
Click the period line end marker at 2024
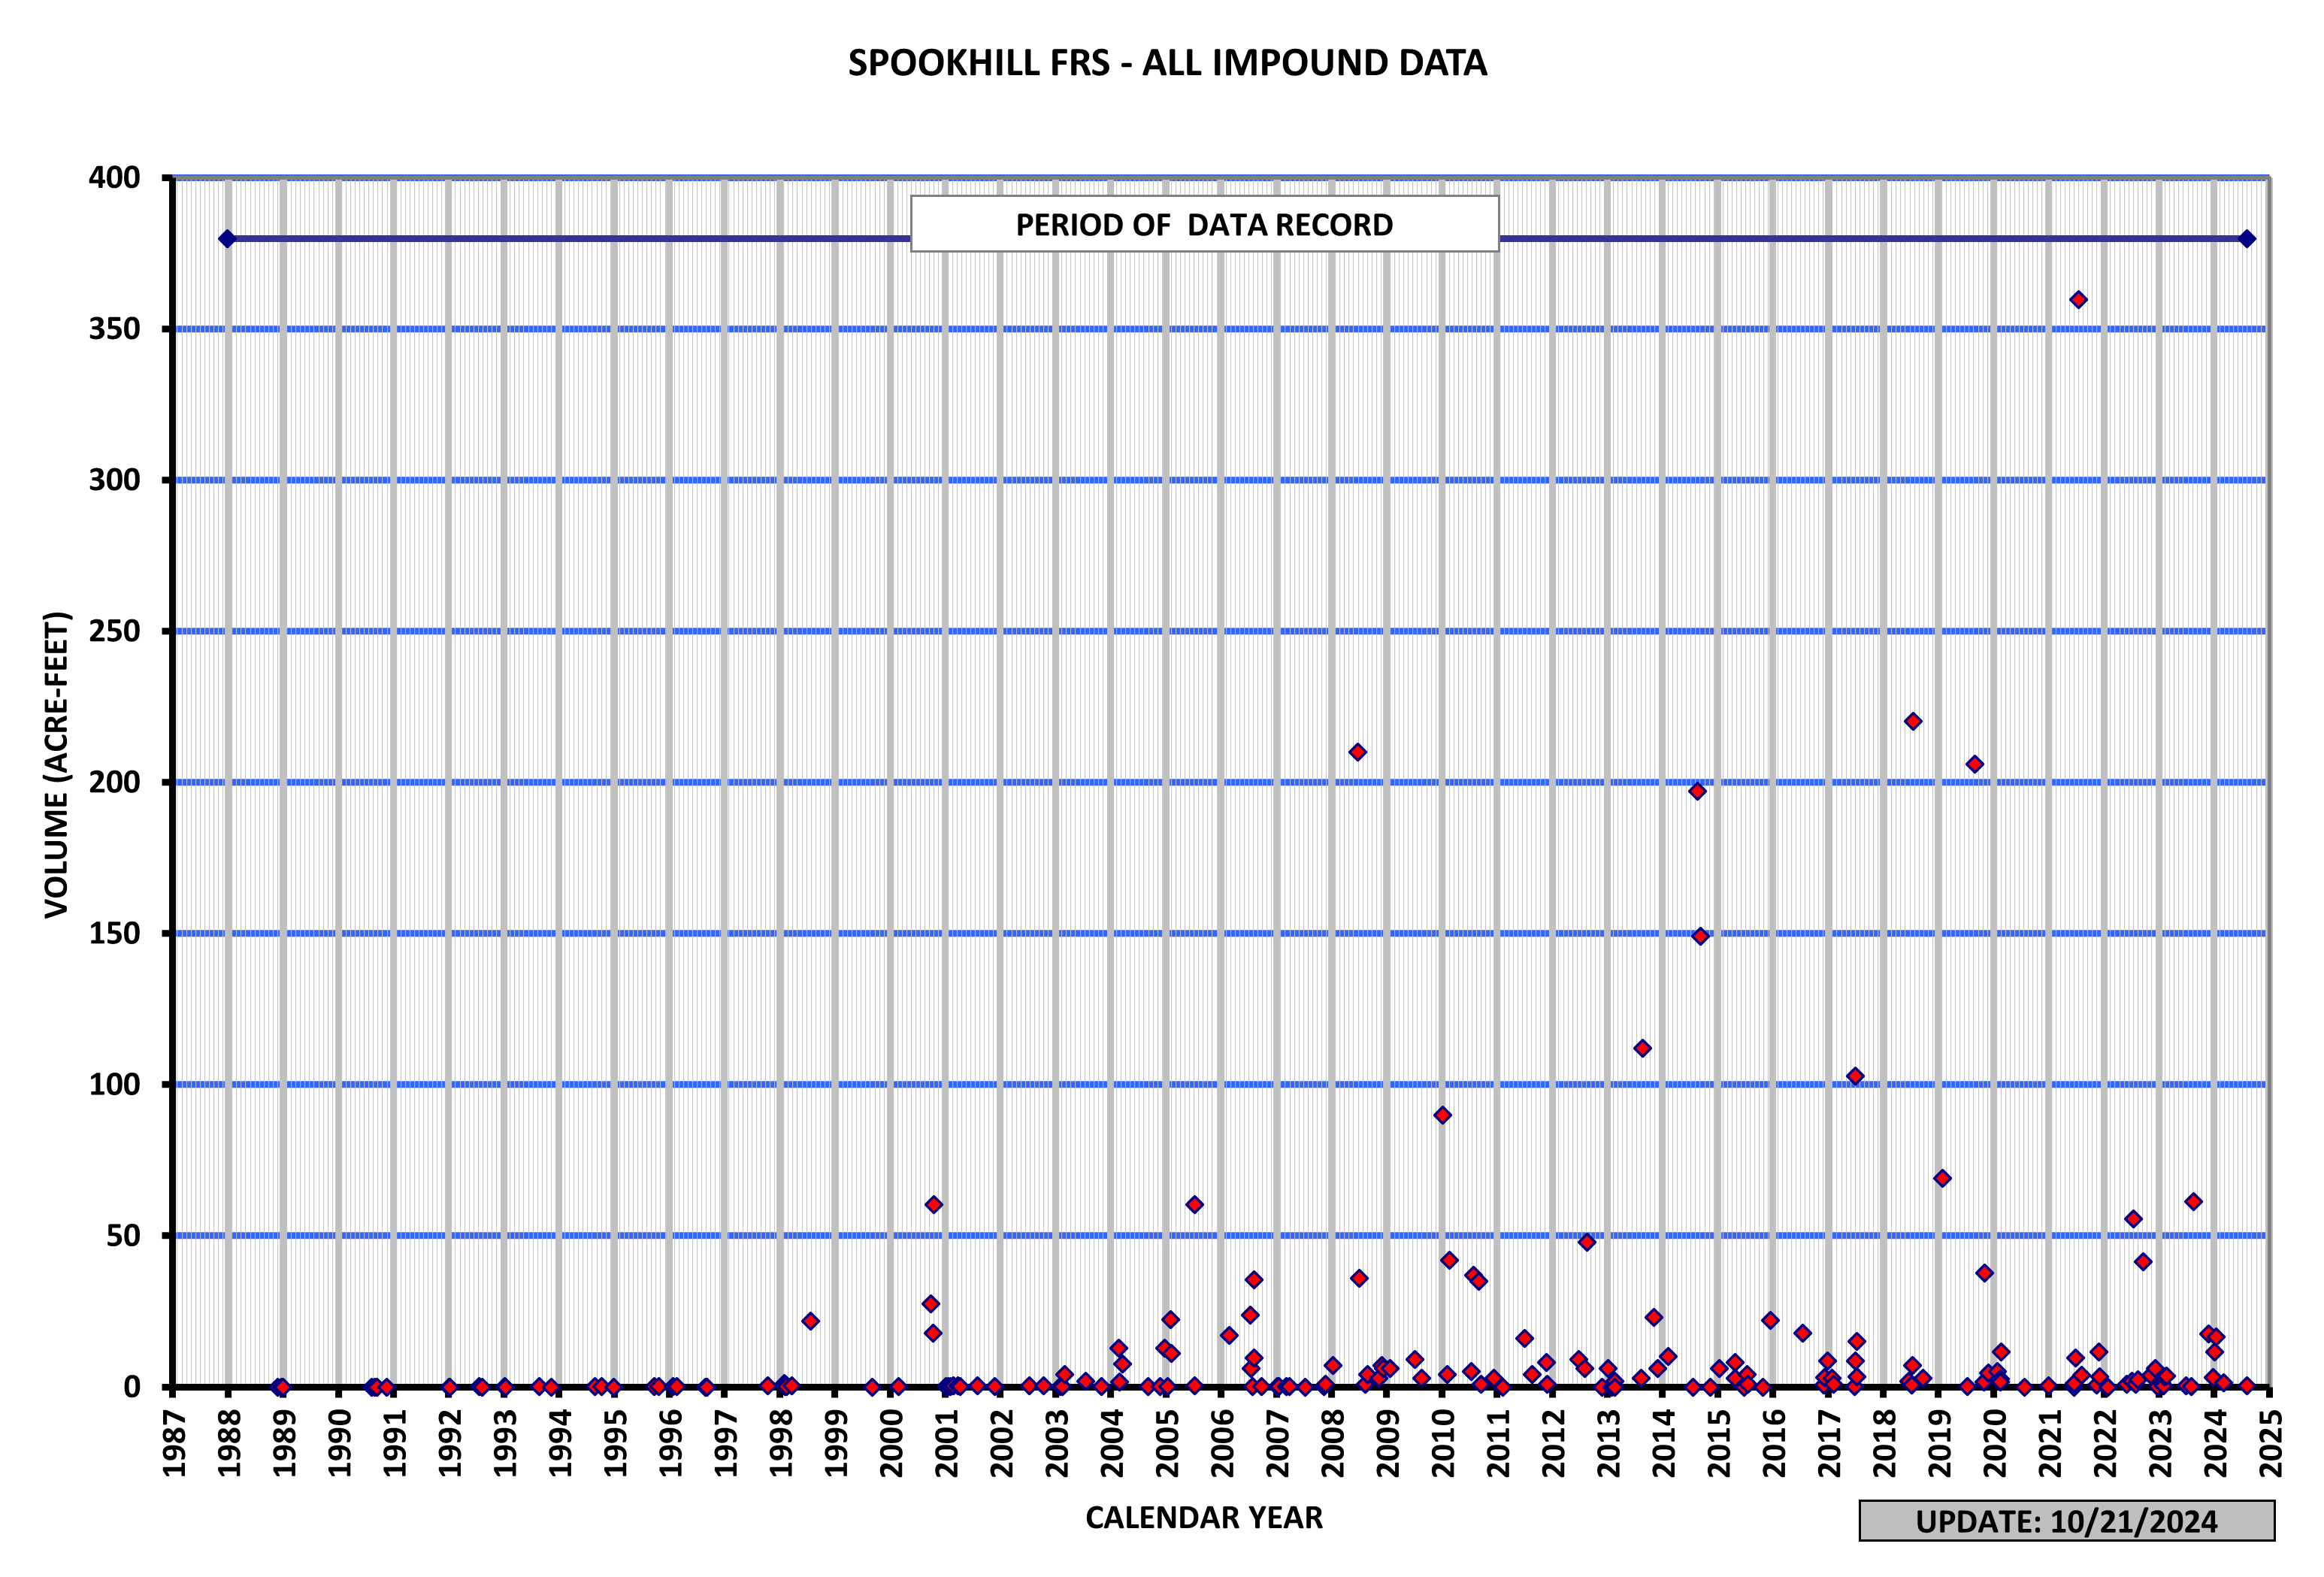2247,239
